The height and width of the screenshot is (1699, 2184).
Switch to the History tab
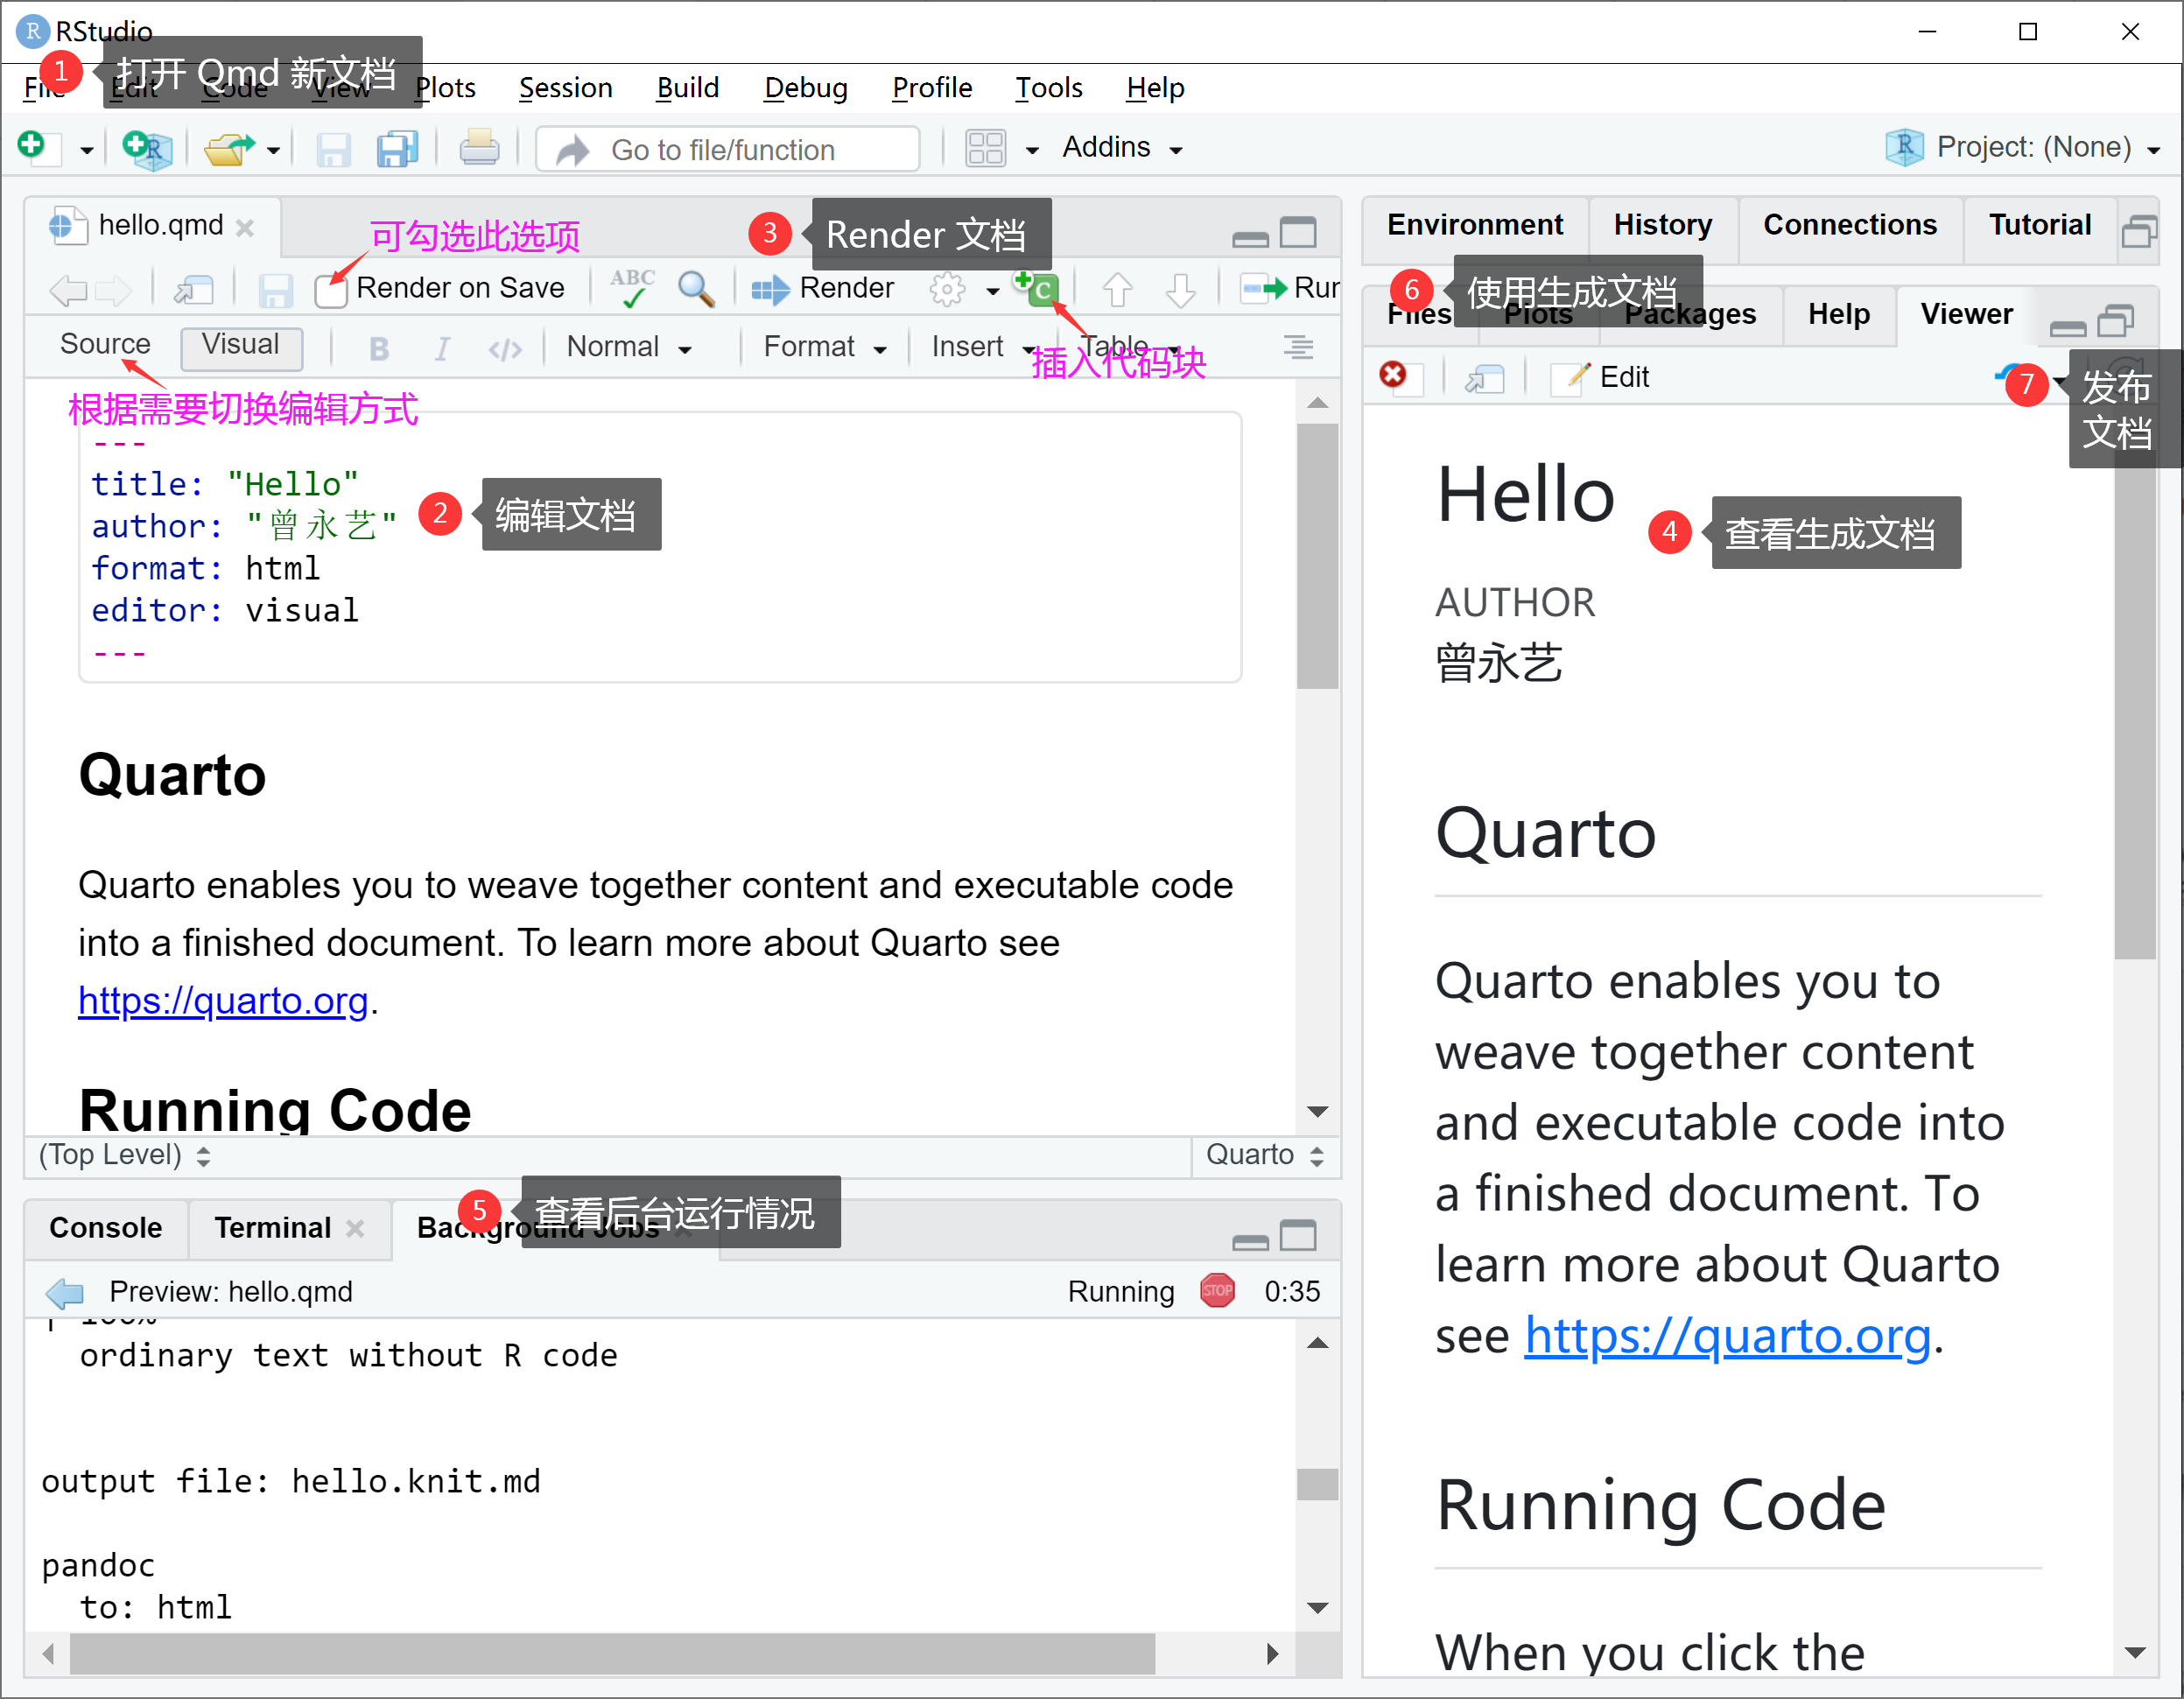[1662, 225]
